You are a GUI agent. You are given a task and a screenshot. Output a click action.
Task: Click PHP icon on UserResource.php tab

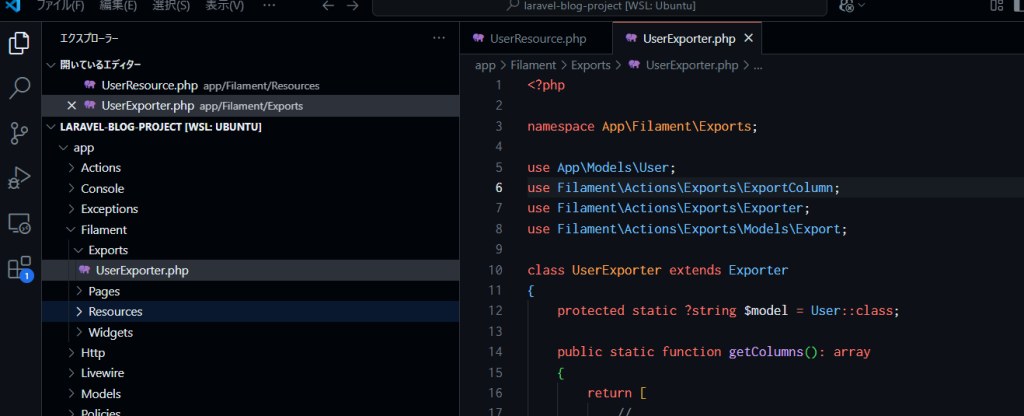point(478,39)
